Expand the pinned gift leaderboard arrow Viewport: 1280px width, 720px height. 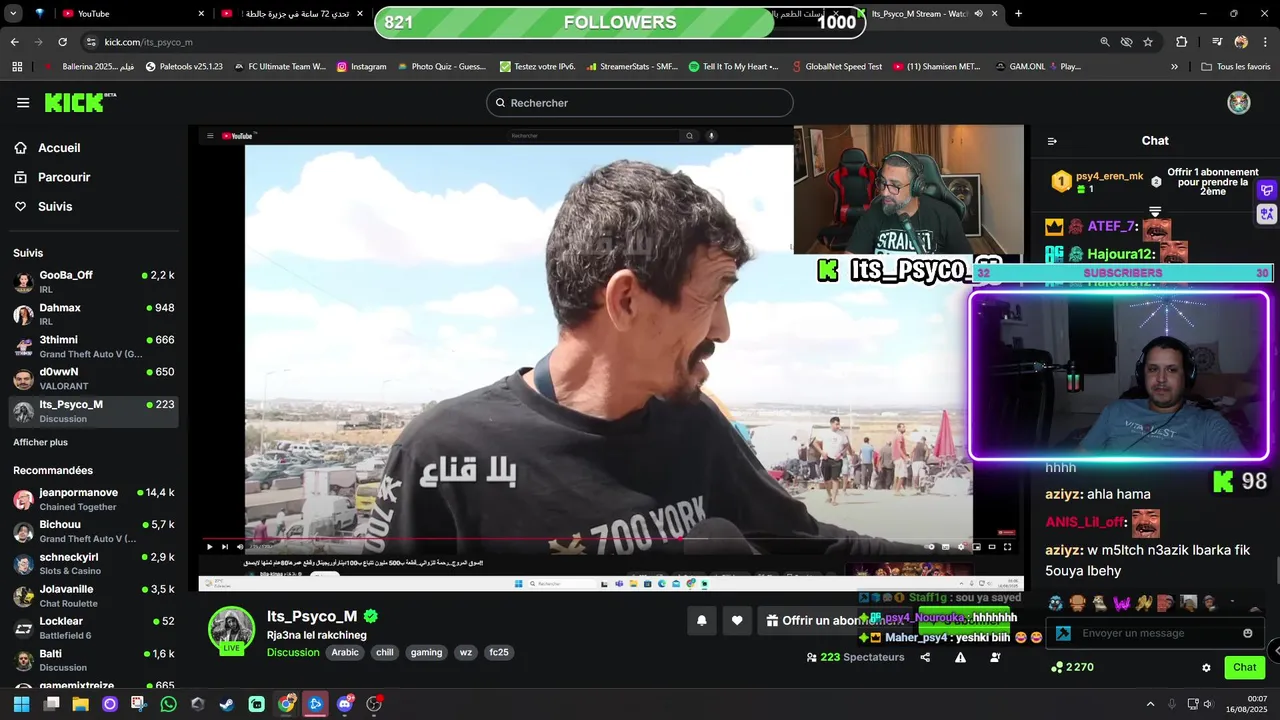pos(1155,211)
